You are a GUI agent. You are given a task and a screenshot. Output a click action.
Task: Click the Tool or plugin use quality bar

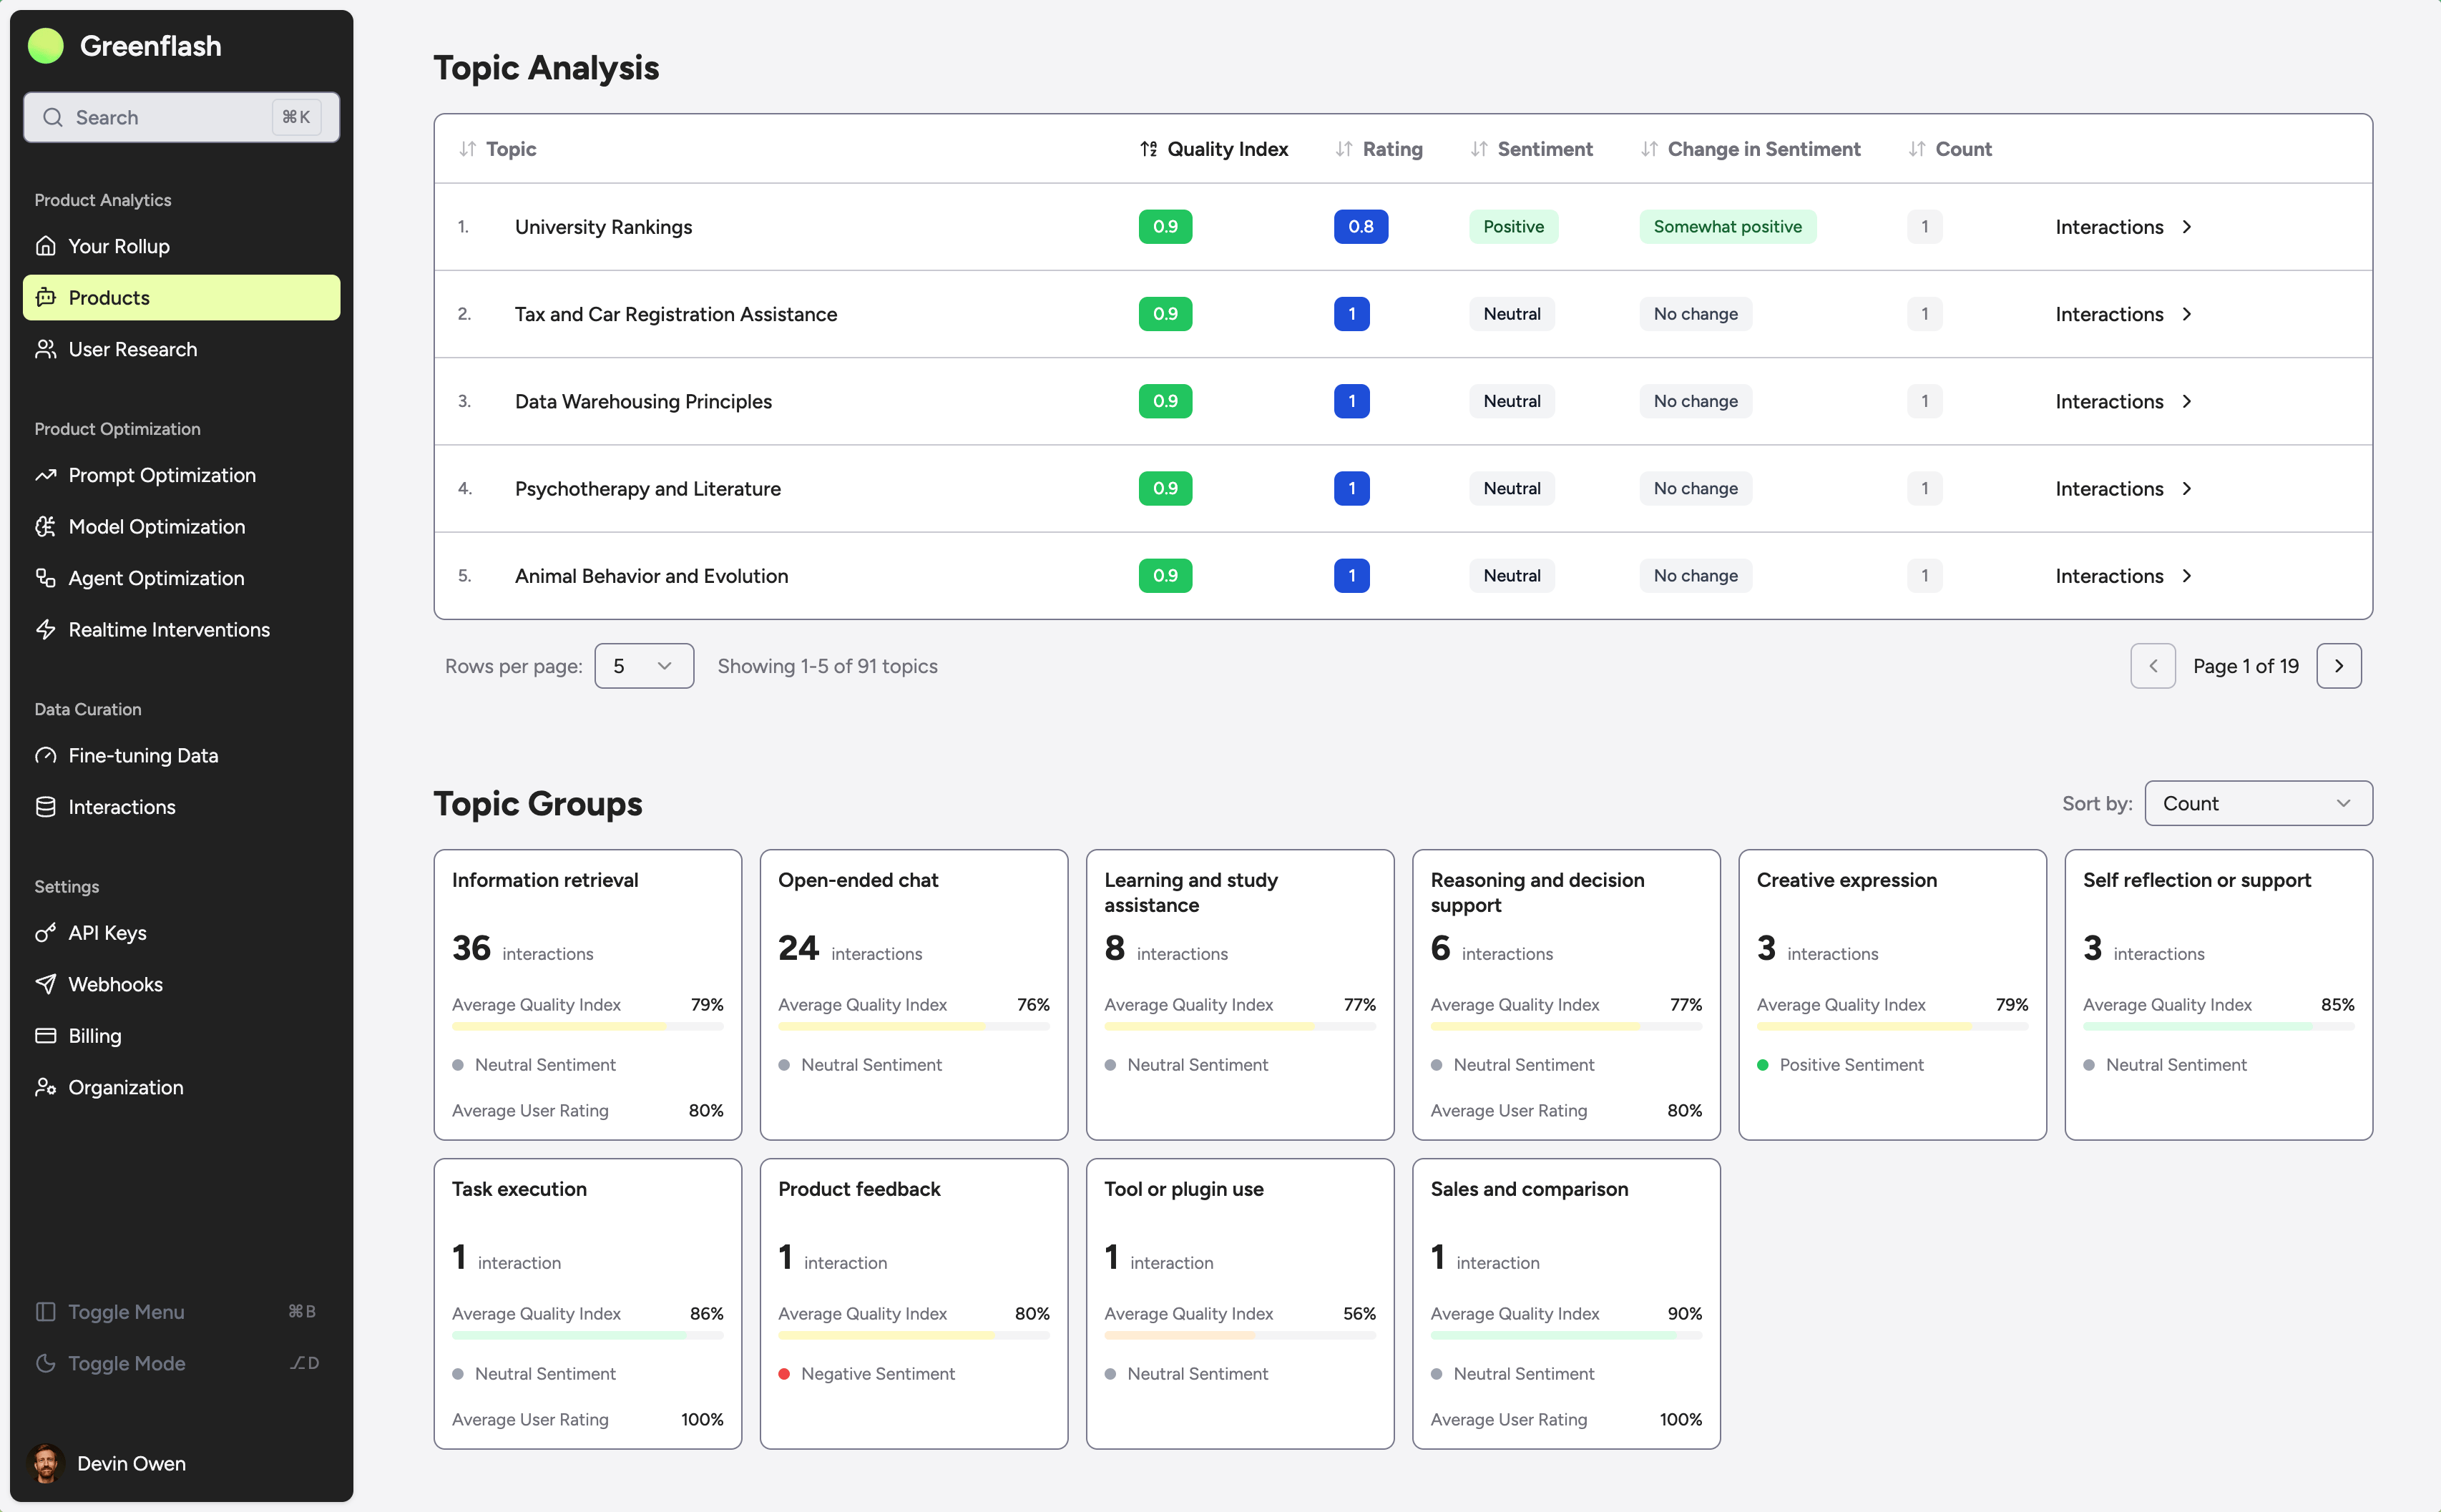coord(1240,1336)
